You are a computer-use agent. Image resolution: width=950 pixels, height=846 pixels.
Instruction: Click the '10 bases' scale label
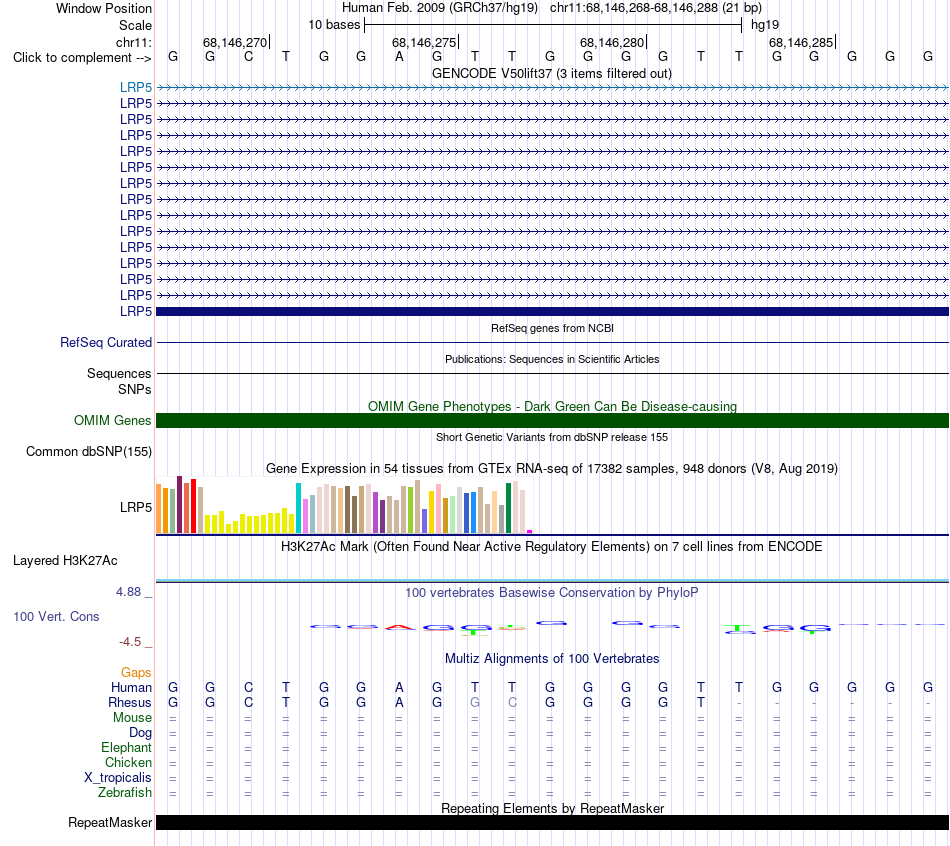(334, 25)
